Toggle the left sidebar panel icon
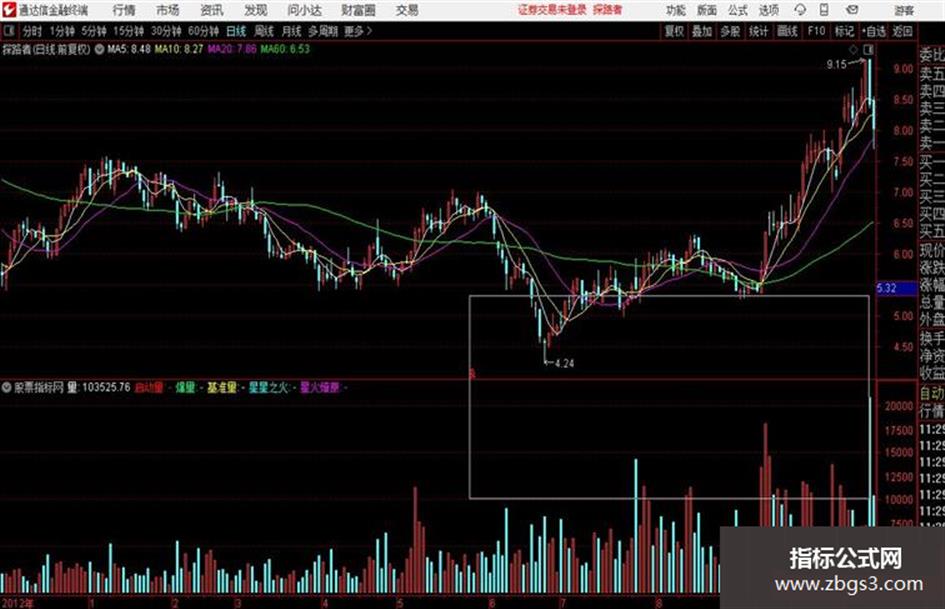 pyautogui.click(x=8, y=31)
